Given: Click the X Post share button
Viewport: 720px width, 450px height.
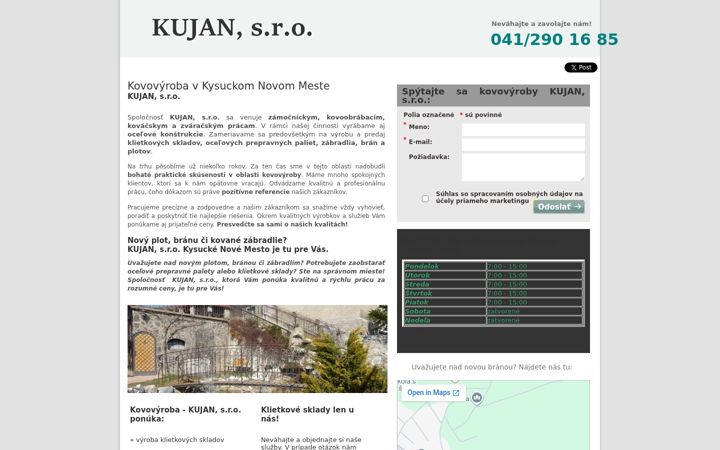Looking at the screenshot, I should pos(581,68).
